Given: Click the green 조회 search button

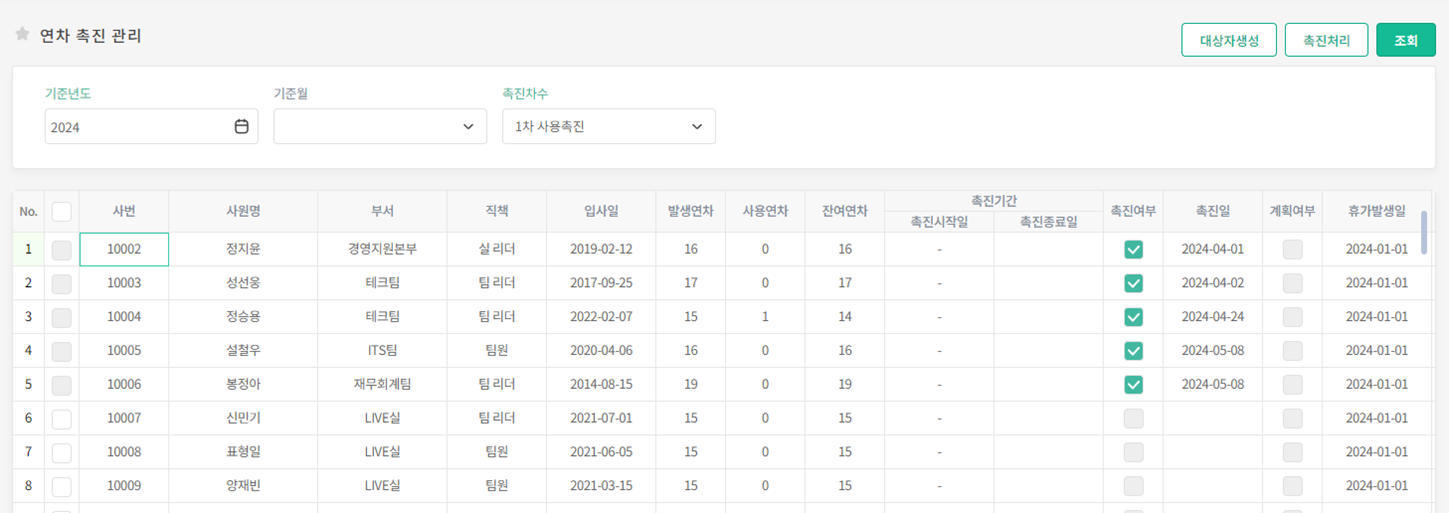Looking at the screenshot, I should coord(1405,41).
